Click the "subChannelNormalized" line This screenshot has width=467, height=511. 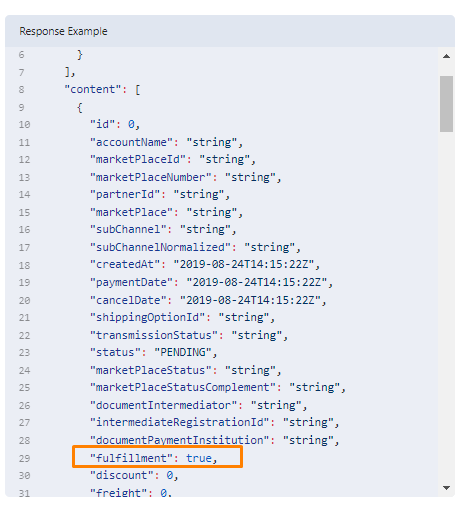coord(195,247)
